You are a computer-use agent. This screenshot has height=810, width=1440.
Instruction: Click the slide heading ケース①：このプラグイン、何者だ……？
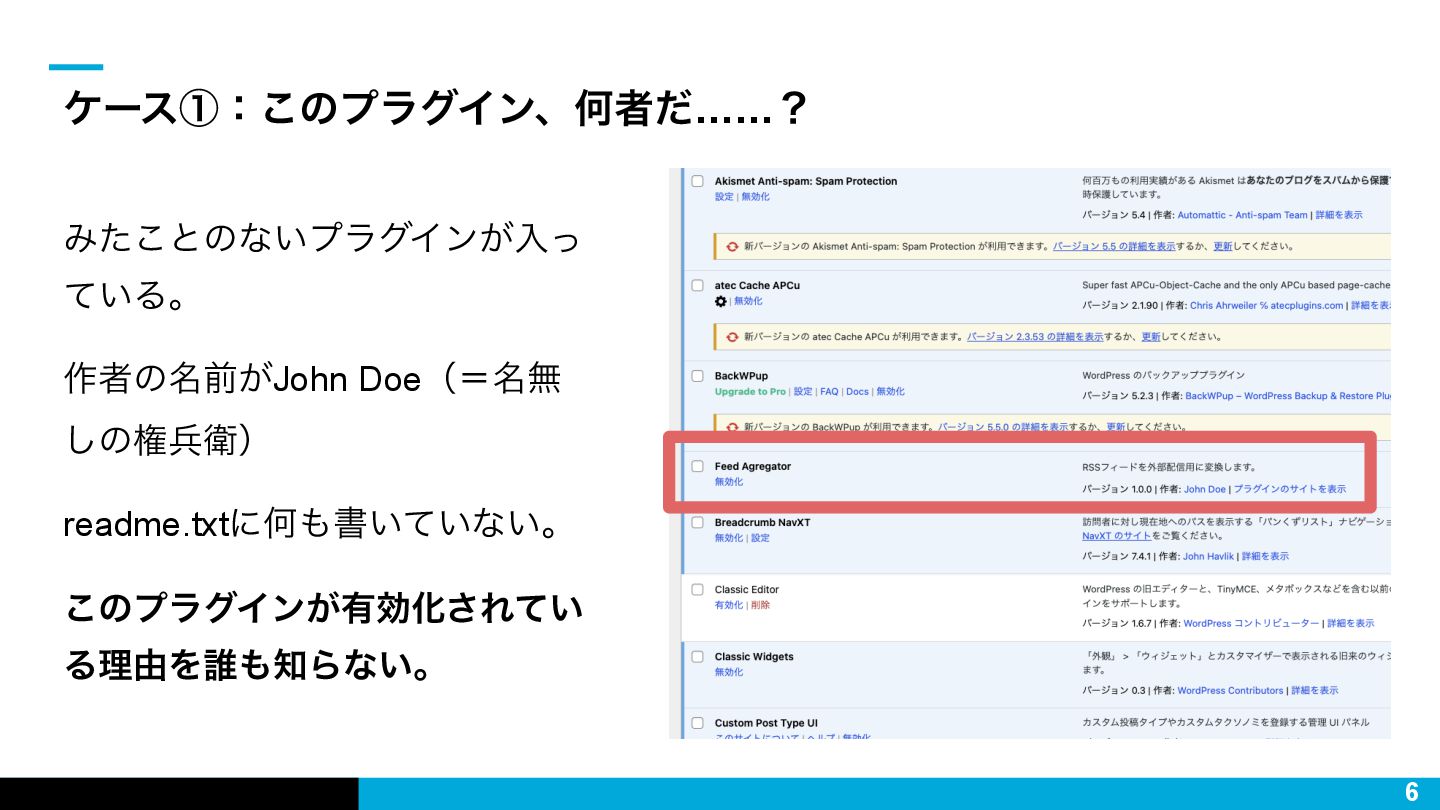pyautogui.click(x=435, y=110)
